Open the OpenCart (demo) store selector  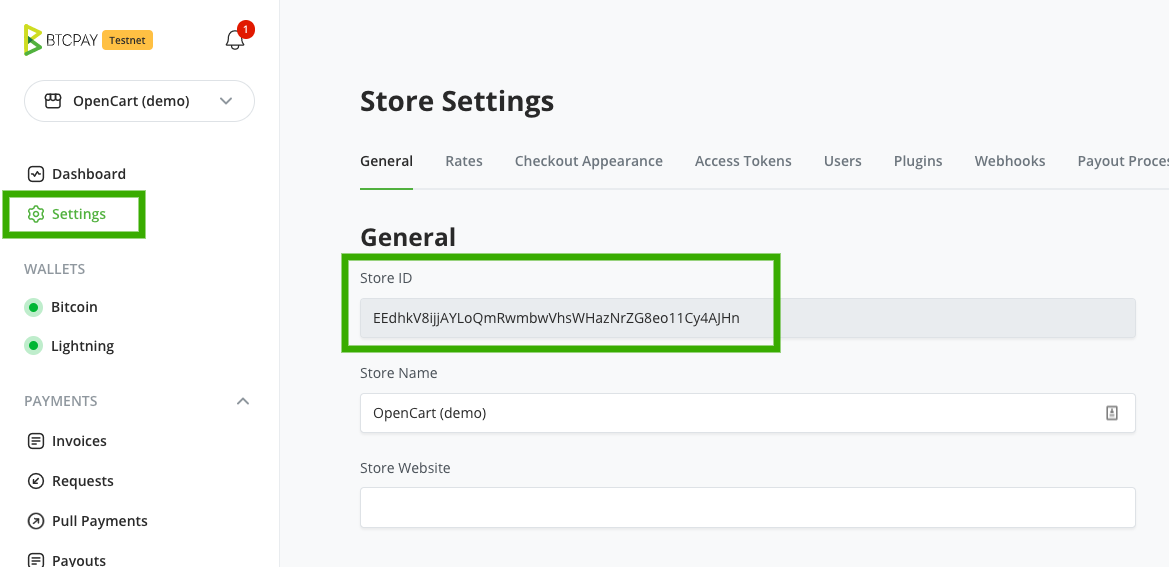pos(139,101)
